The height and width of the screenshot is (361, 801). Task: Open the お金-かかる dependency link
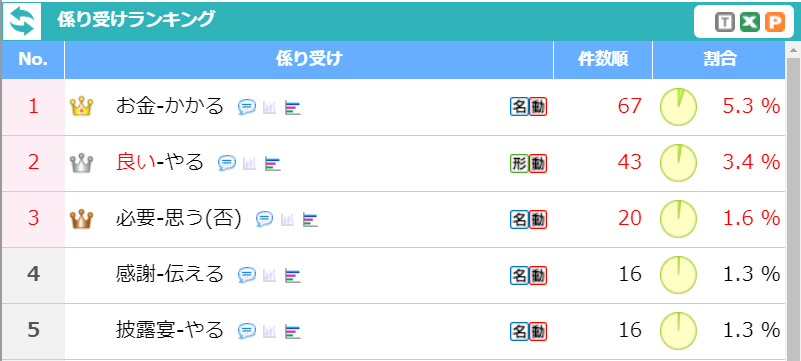point(170,106)
